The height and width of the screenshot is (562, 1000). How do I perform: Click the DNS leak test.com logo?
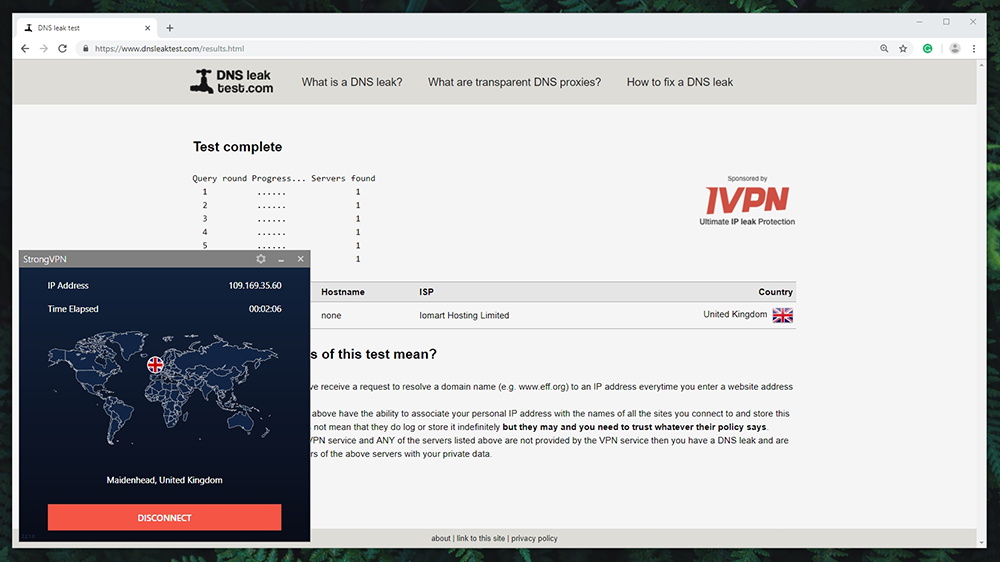[232, 82]
